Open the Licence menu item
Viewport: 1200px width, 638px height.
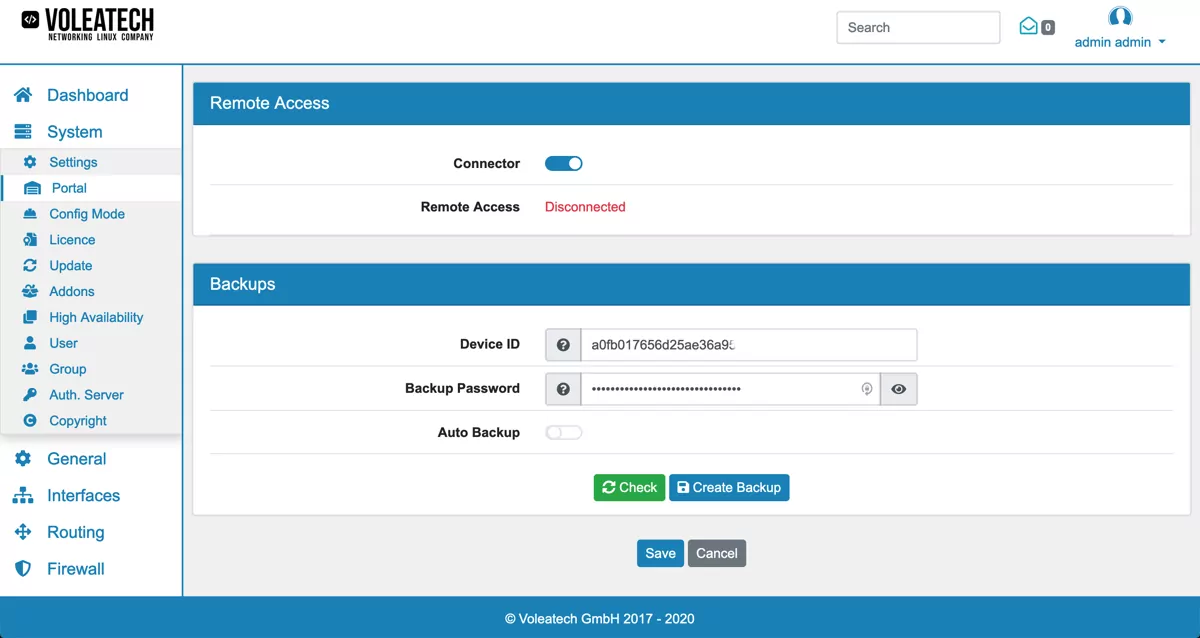(72, 240)
